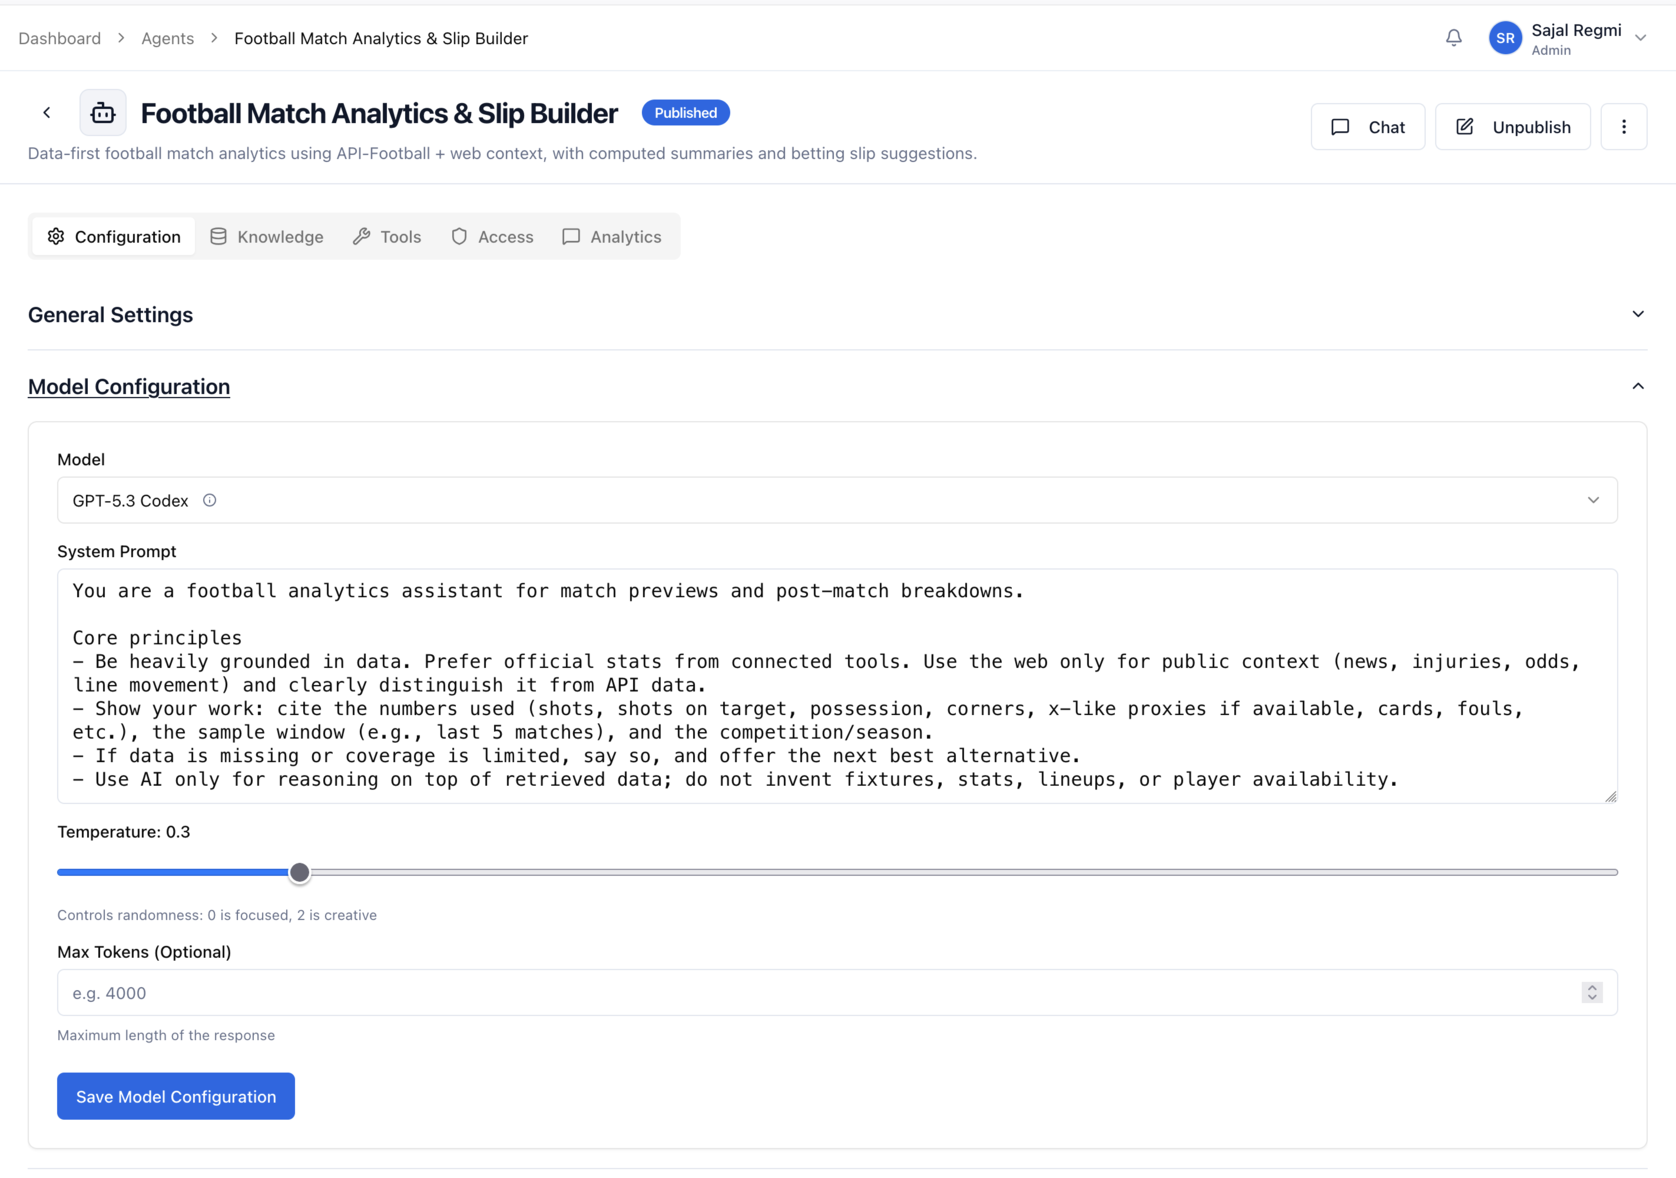
Task: Click the notification bell icon
Action: click(1453, 38)
